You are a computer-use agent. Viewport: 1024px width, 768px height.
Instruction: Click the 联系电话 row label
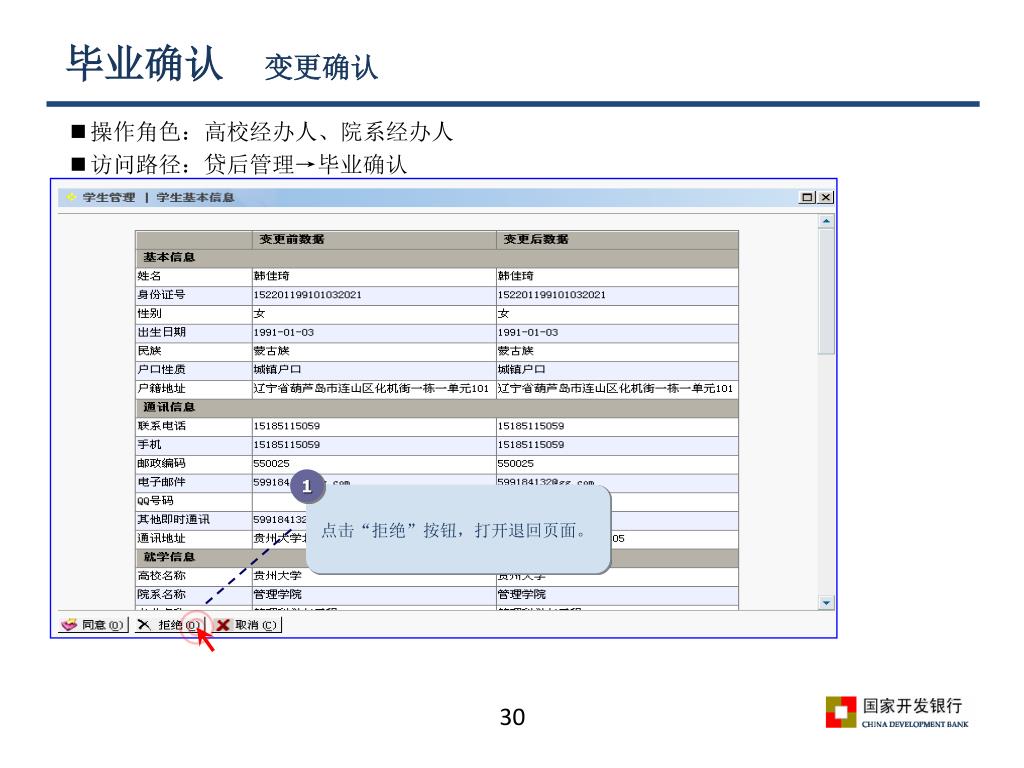[161, 426]
